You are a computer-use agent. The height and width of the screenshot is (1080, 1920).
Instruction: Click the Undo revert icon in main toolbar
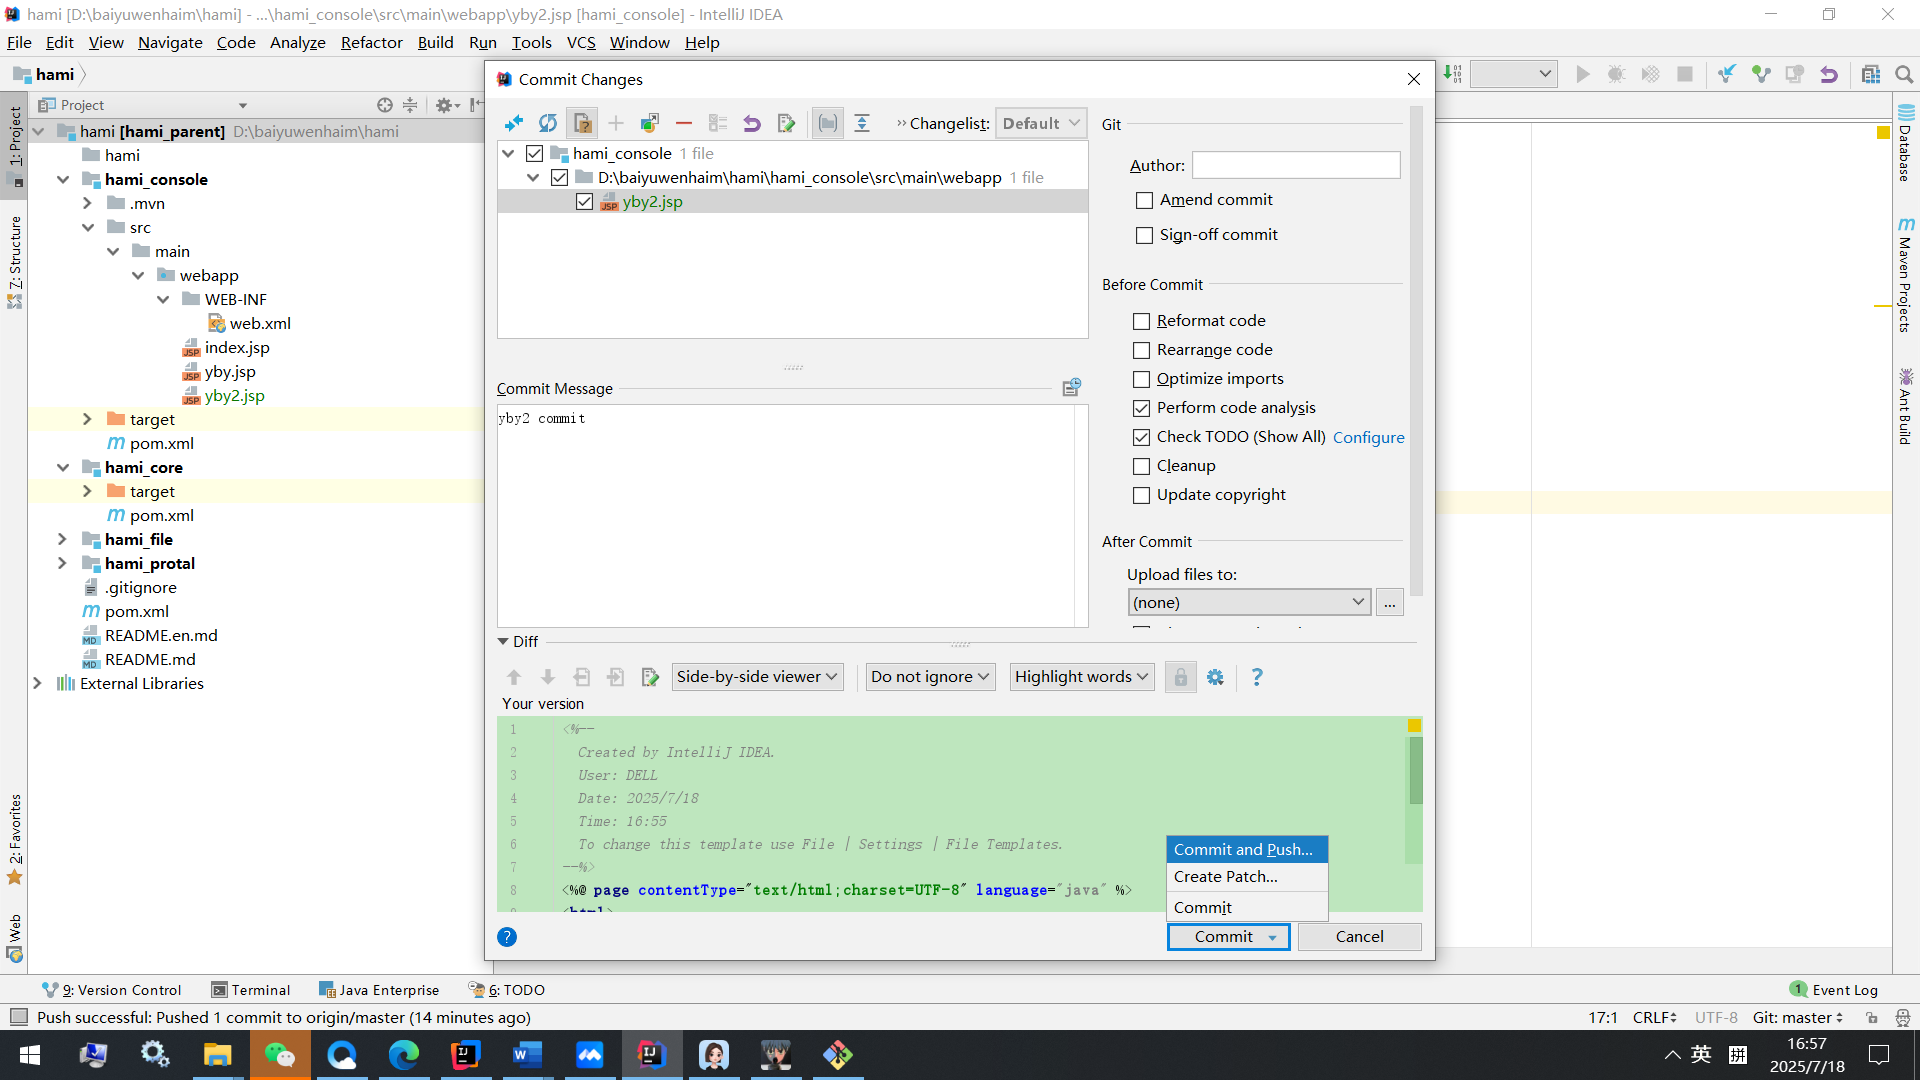(x=1829, y=74)
